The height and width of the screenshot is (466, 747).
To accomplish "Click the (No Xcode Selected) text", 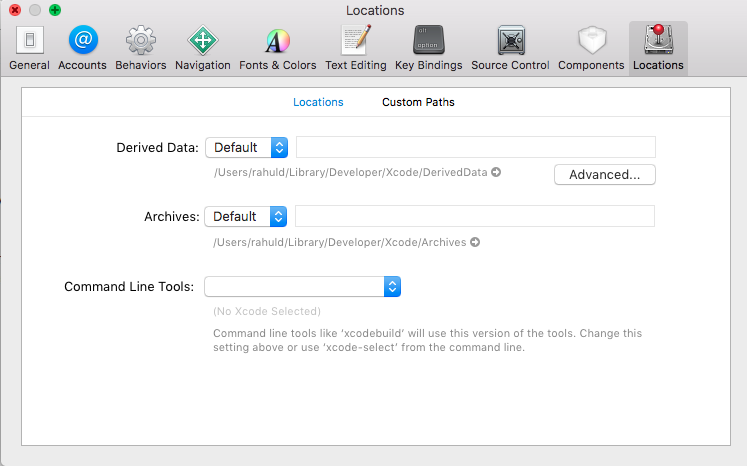I will 267,311.
